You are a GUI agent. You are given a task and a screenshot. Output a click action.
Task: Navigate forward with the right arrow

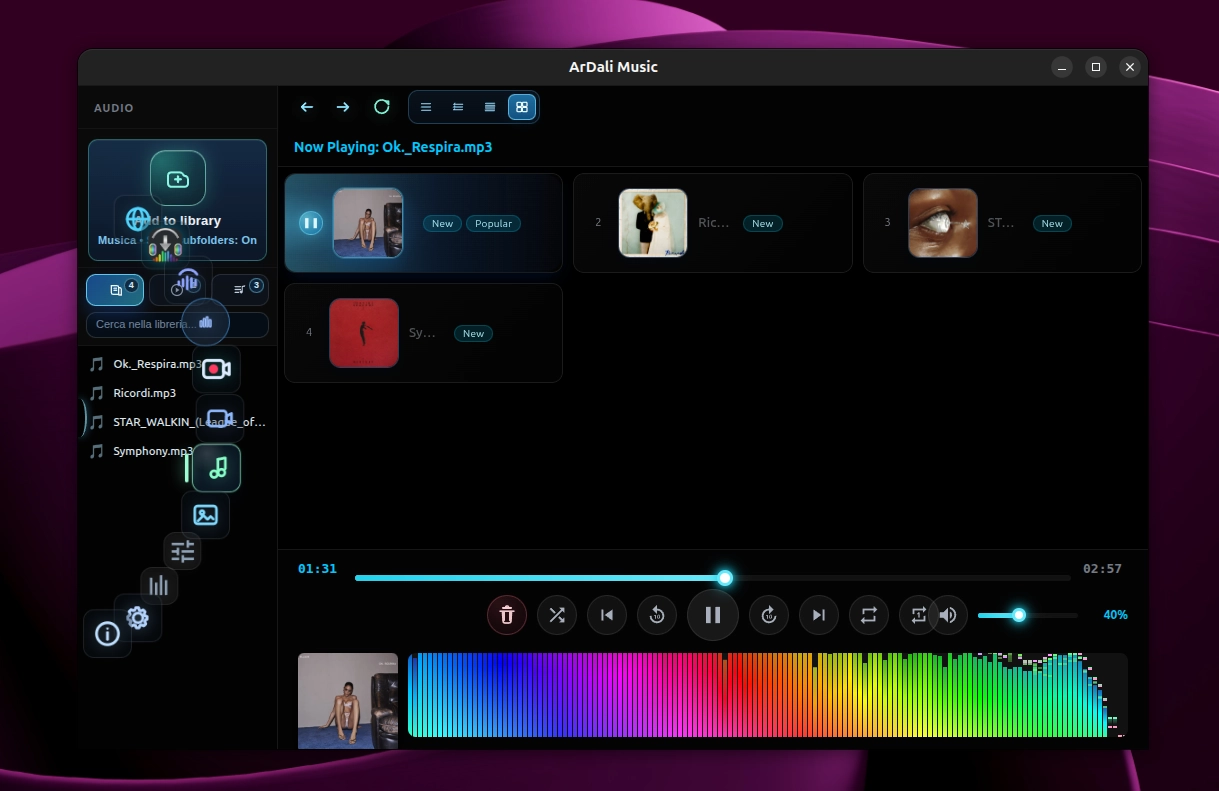point(343,107)
